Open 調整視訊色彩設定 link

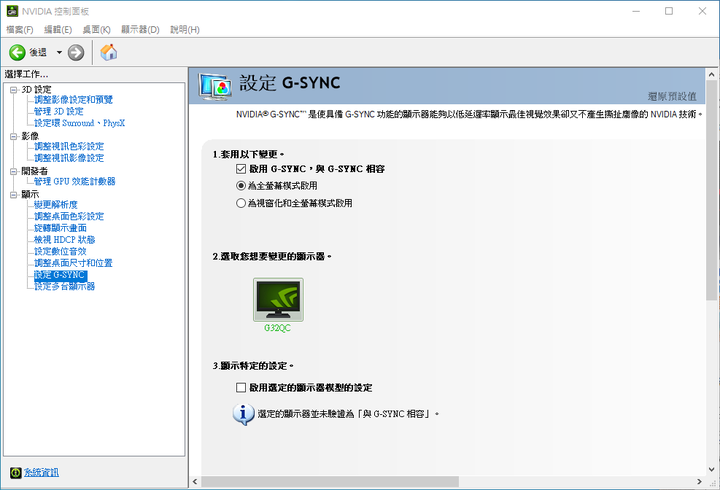point(69,146)
